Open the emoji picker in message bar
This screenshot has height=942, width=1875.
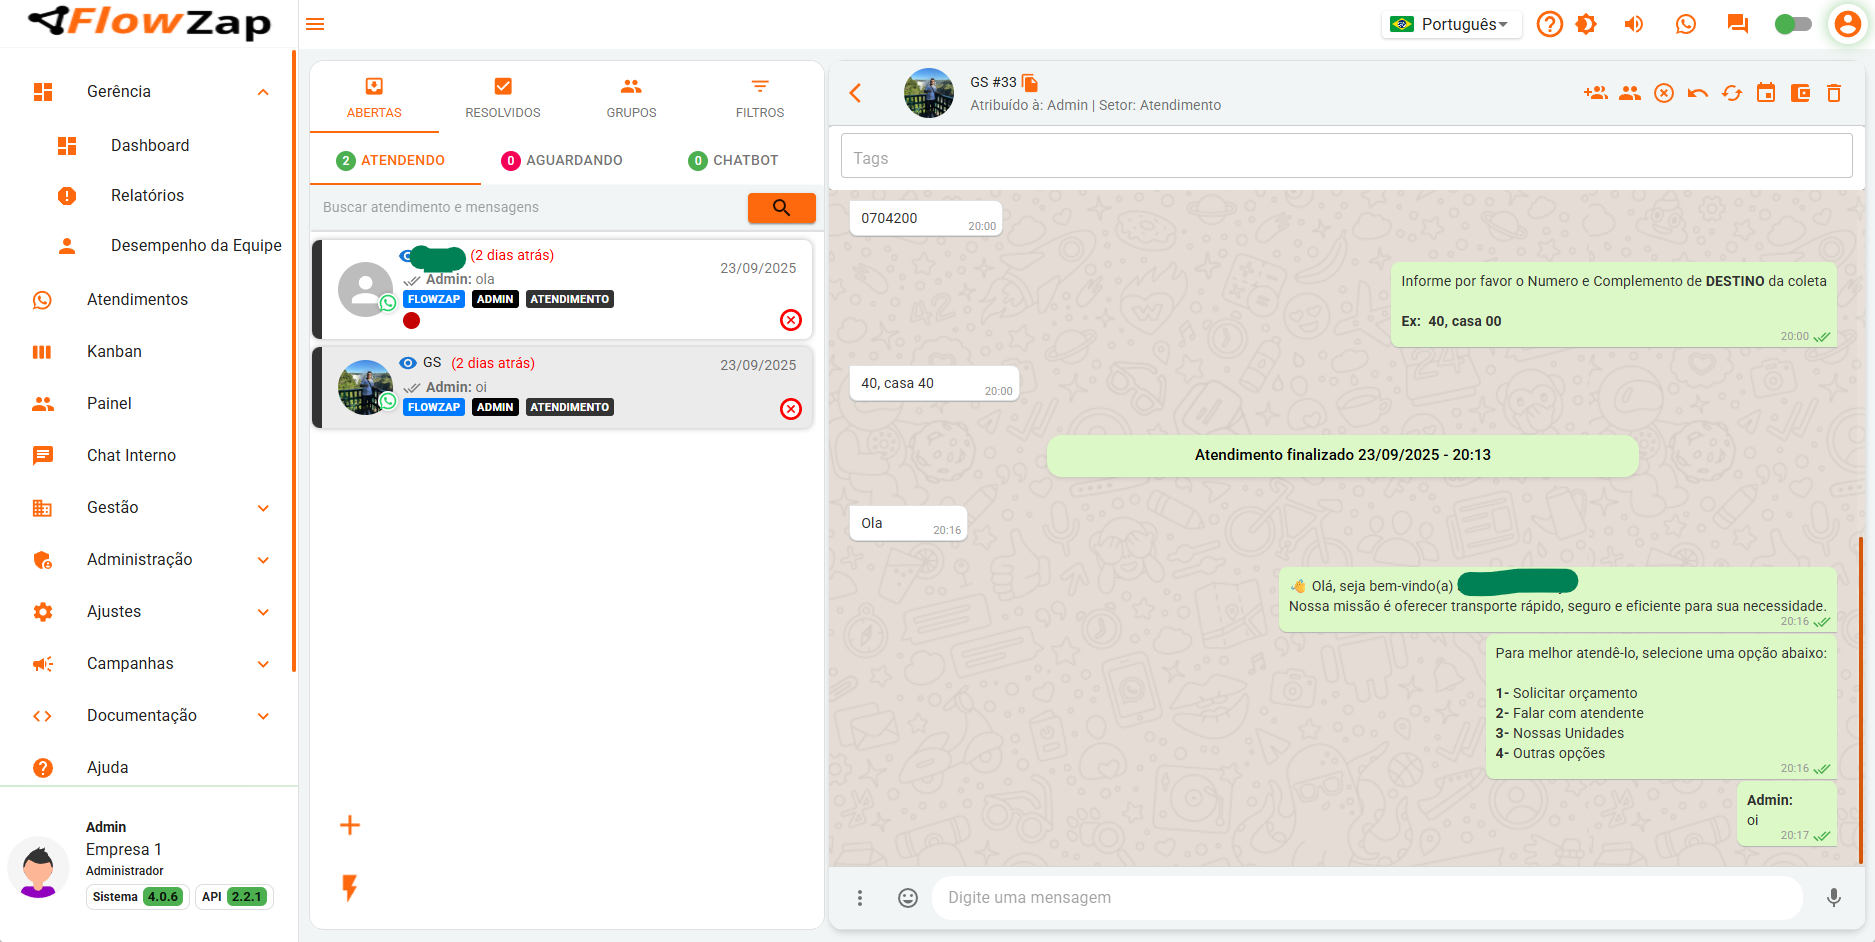[908, 898]
